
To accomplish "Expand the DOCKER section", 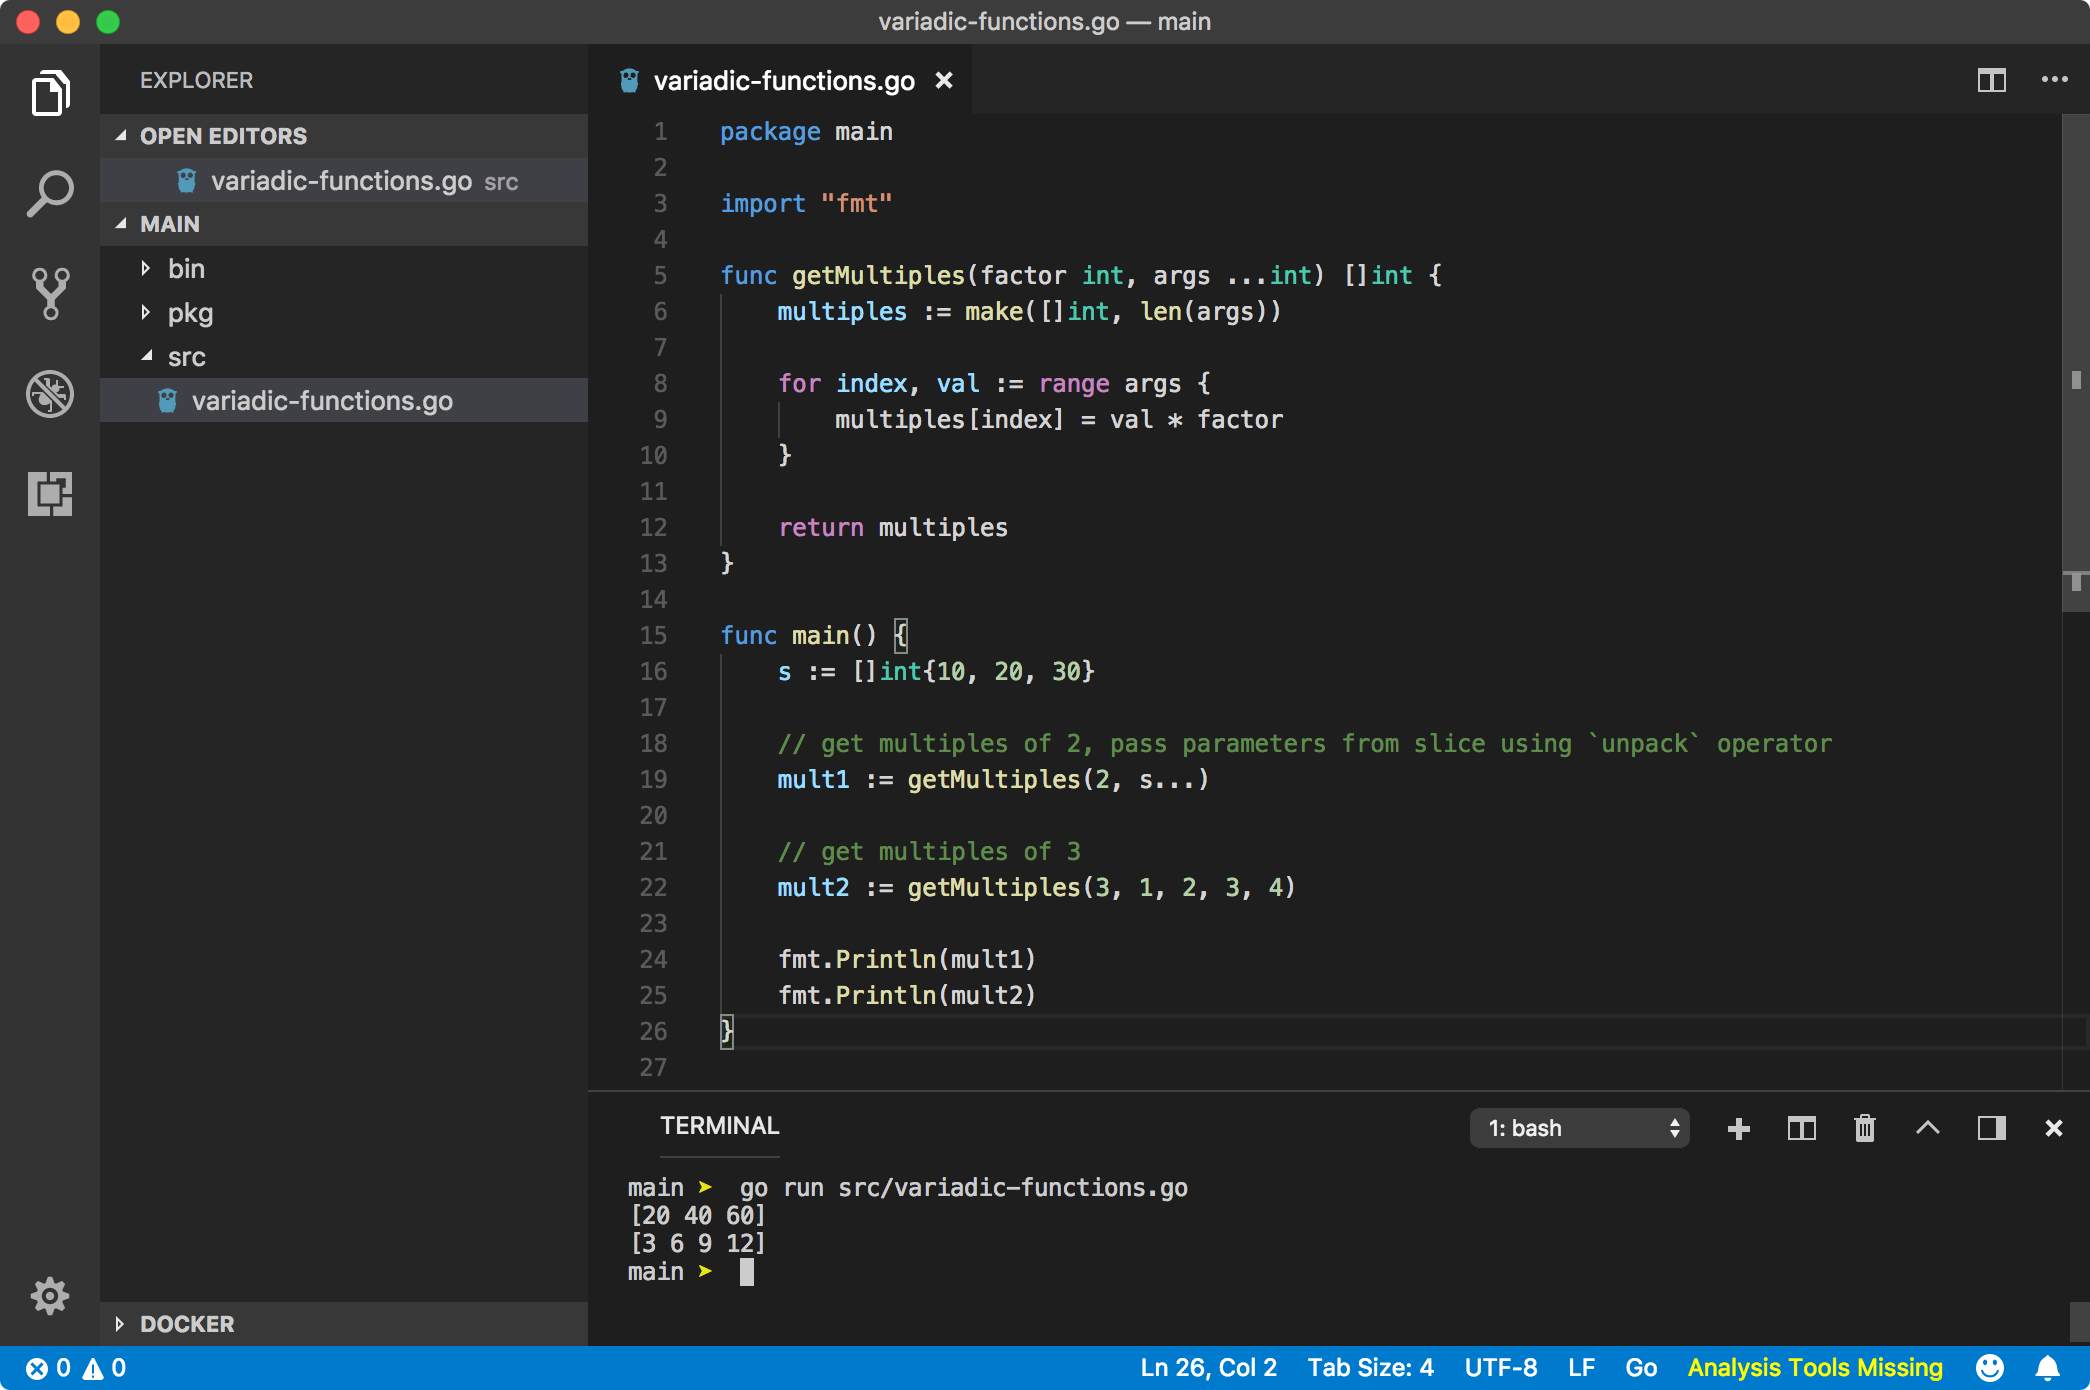I will click(x=186, y=1323).
